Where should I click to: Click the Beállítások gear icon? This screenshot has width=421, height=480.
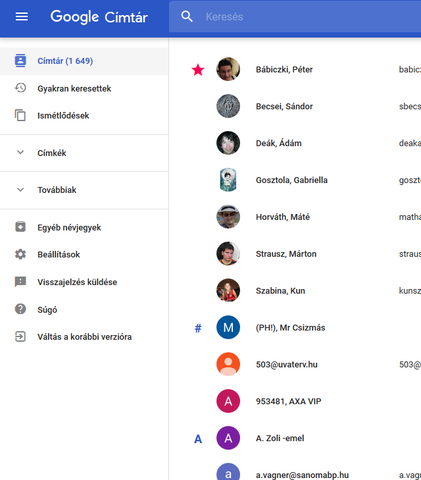point(20,254)
